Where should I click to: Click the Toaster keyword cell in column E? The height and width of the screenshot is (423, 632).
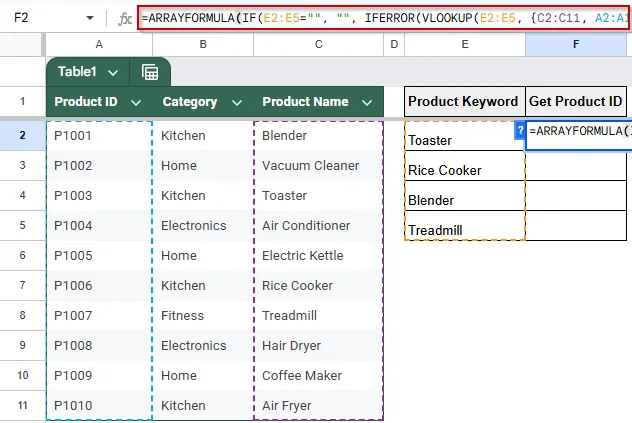click(465, 136)
